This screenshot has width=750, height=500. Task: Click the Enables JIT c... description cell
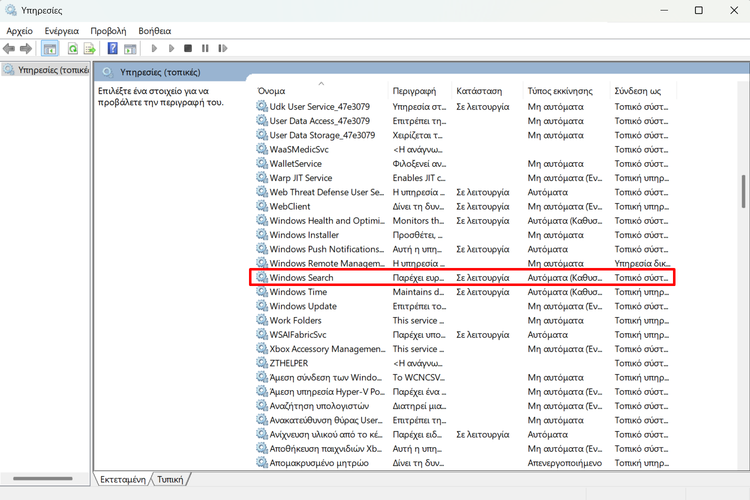click(419, 178)
